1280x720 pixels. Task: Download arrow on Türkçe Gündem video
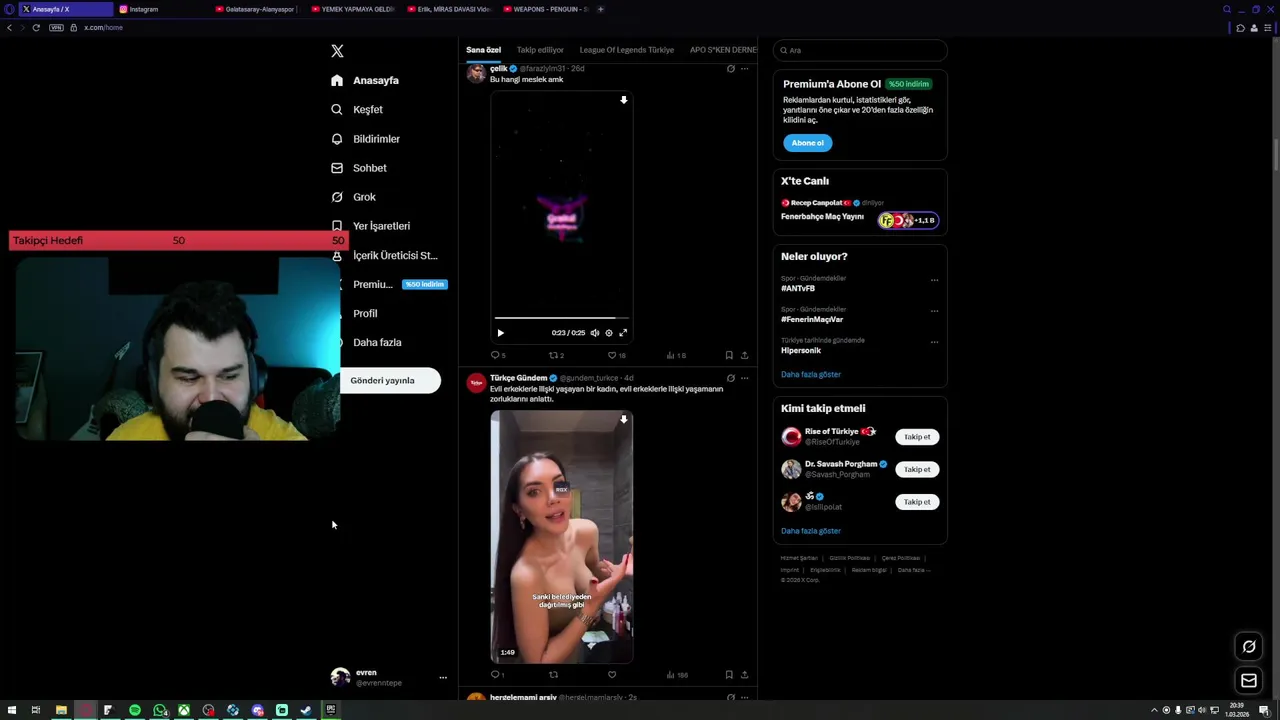pyautogui.click(x=623, y=419)
